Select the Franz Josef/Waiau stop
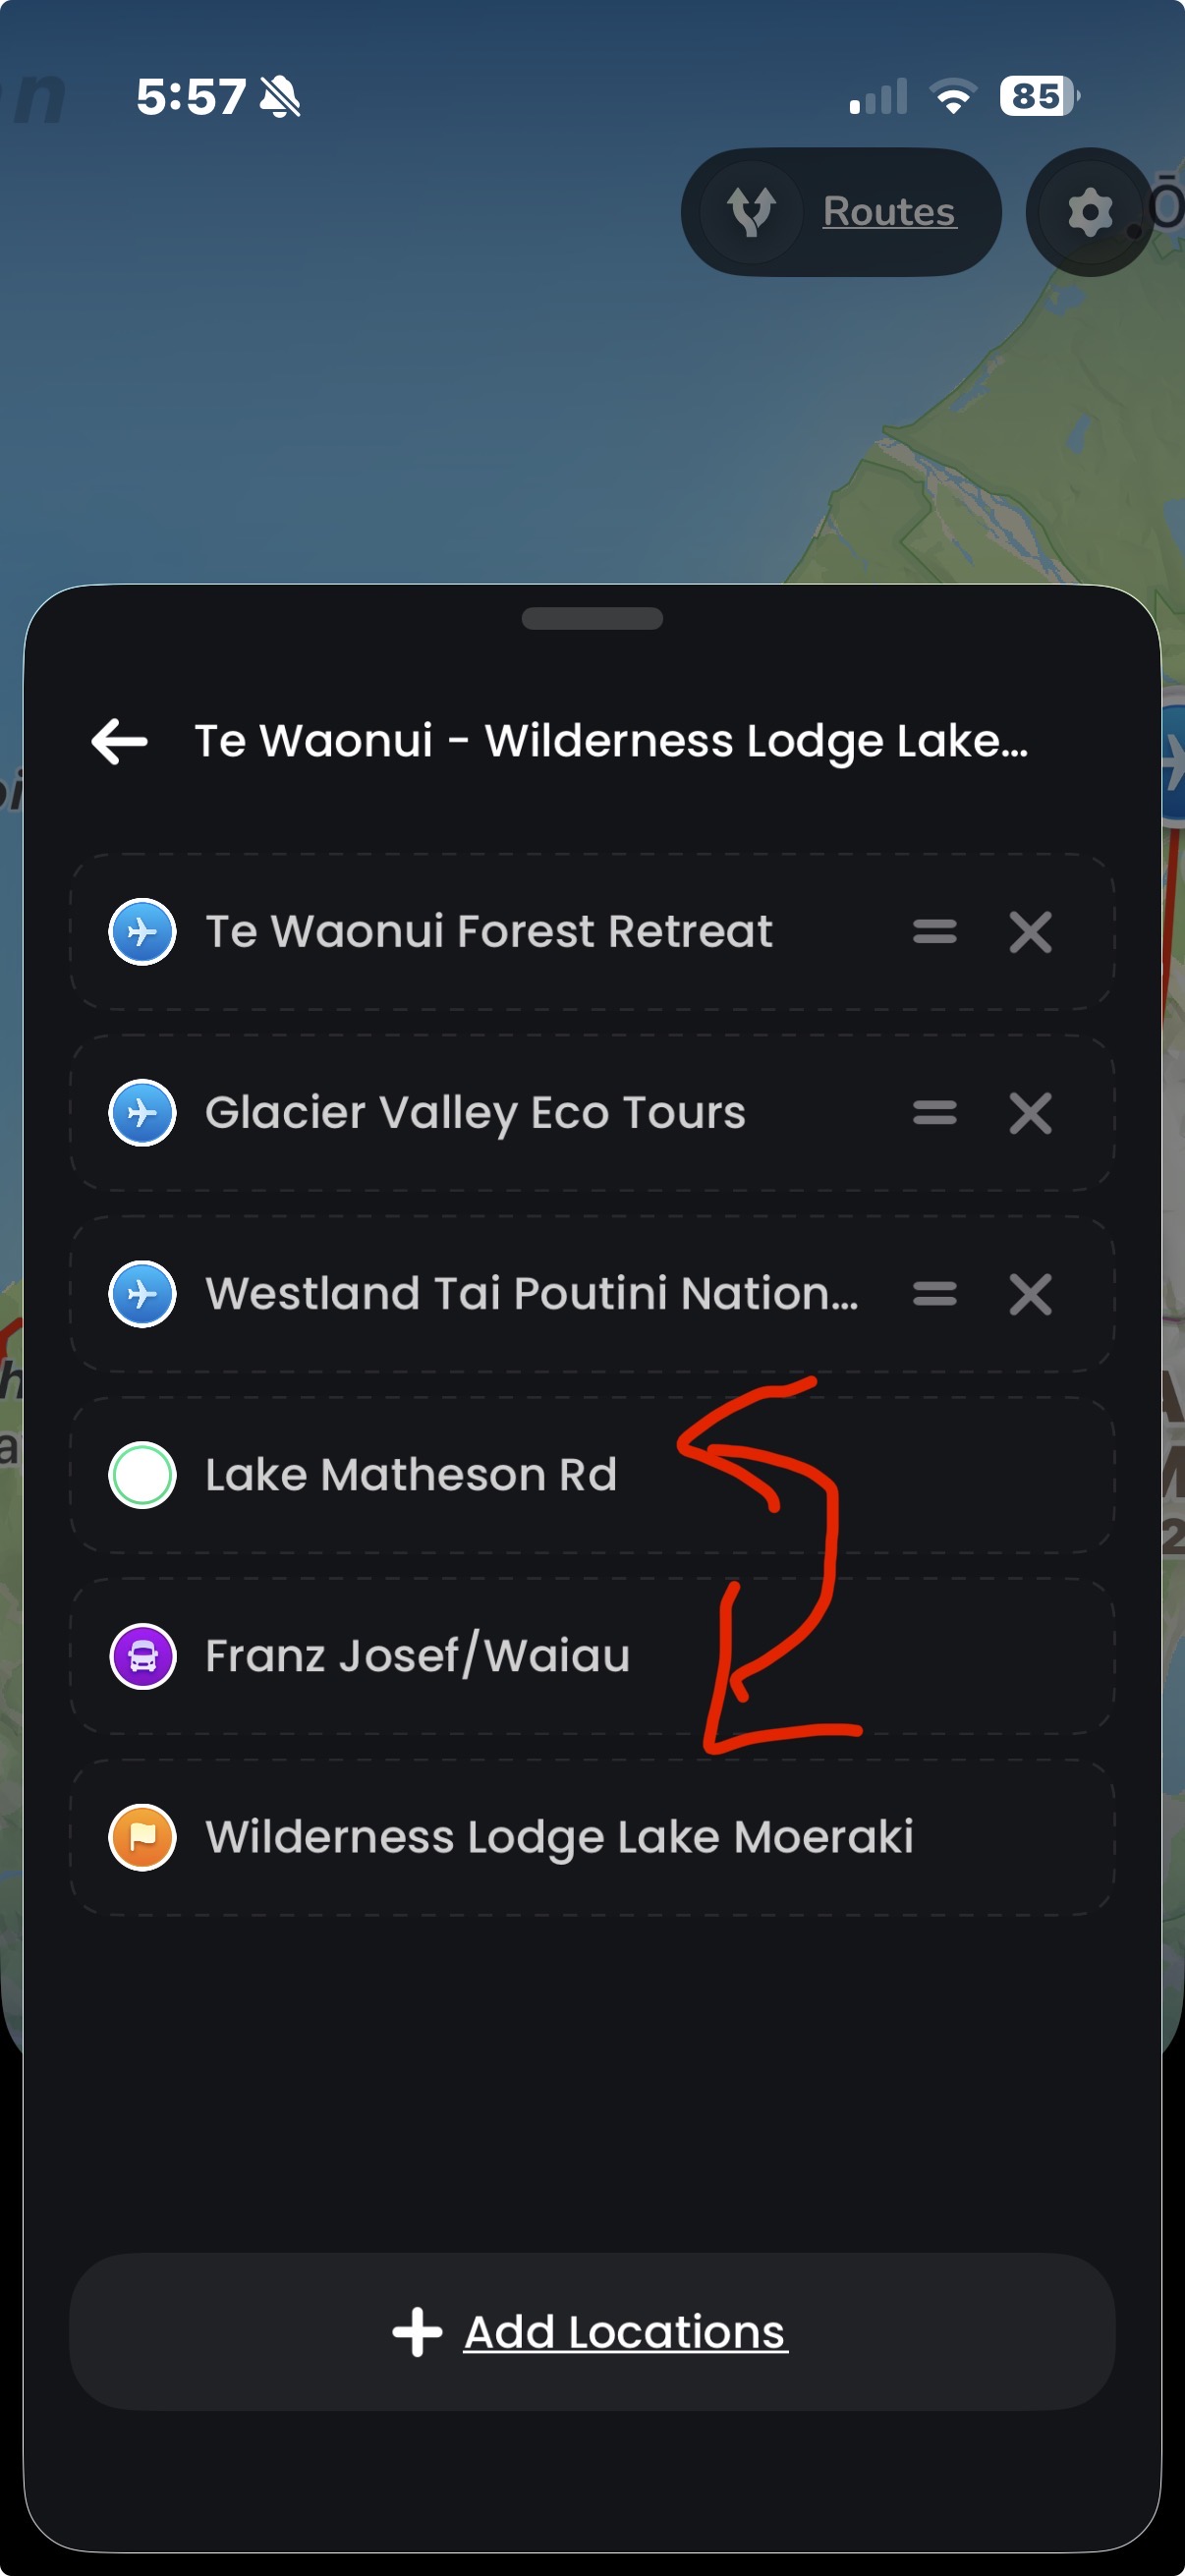The image size is (1185, 2576). click(x=418, y=1656)
